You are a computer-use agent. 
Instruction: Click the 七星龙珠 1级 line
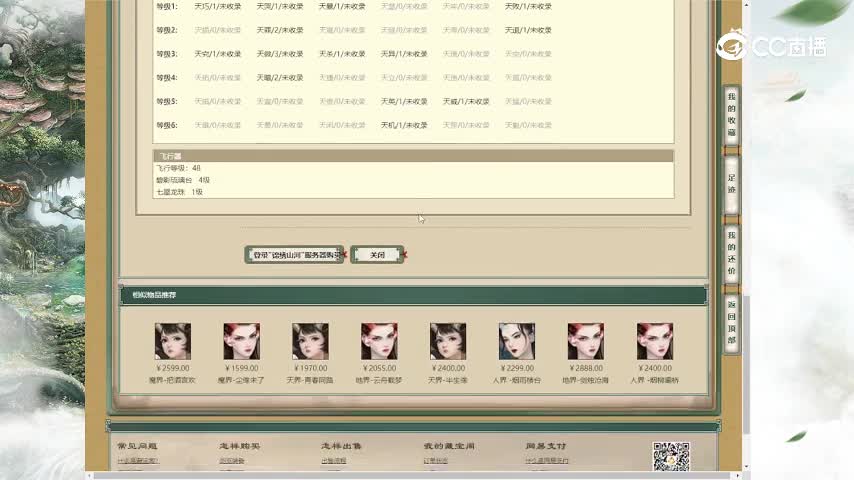(180, 192)
